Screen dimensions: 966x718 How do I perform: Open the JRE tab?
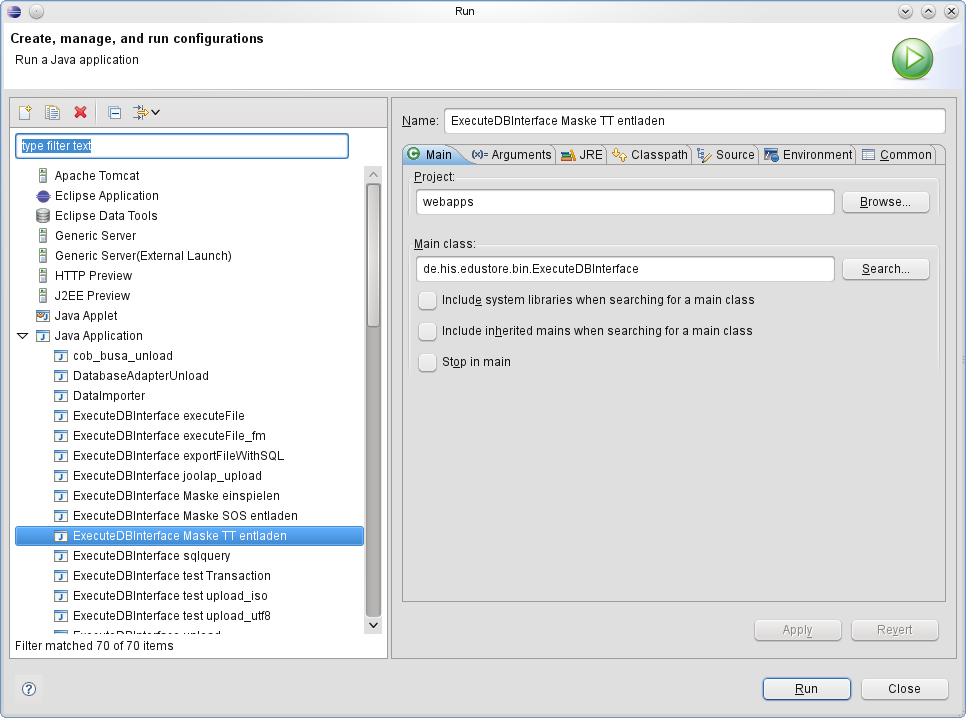tap(582, 155)
